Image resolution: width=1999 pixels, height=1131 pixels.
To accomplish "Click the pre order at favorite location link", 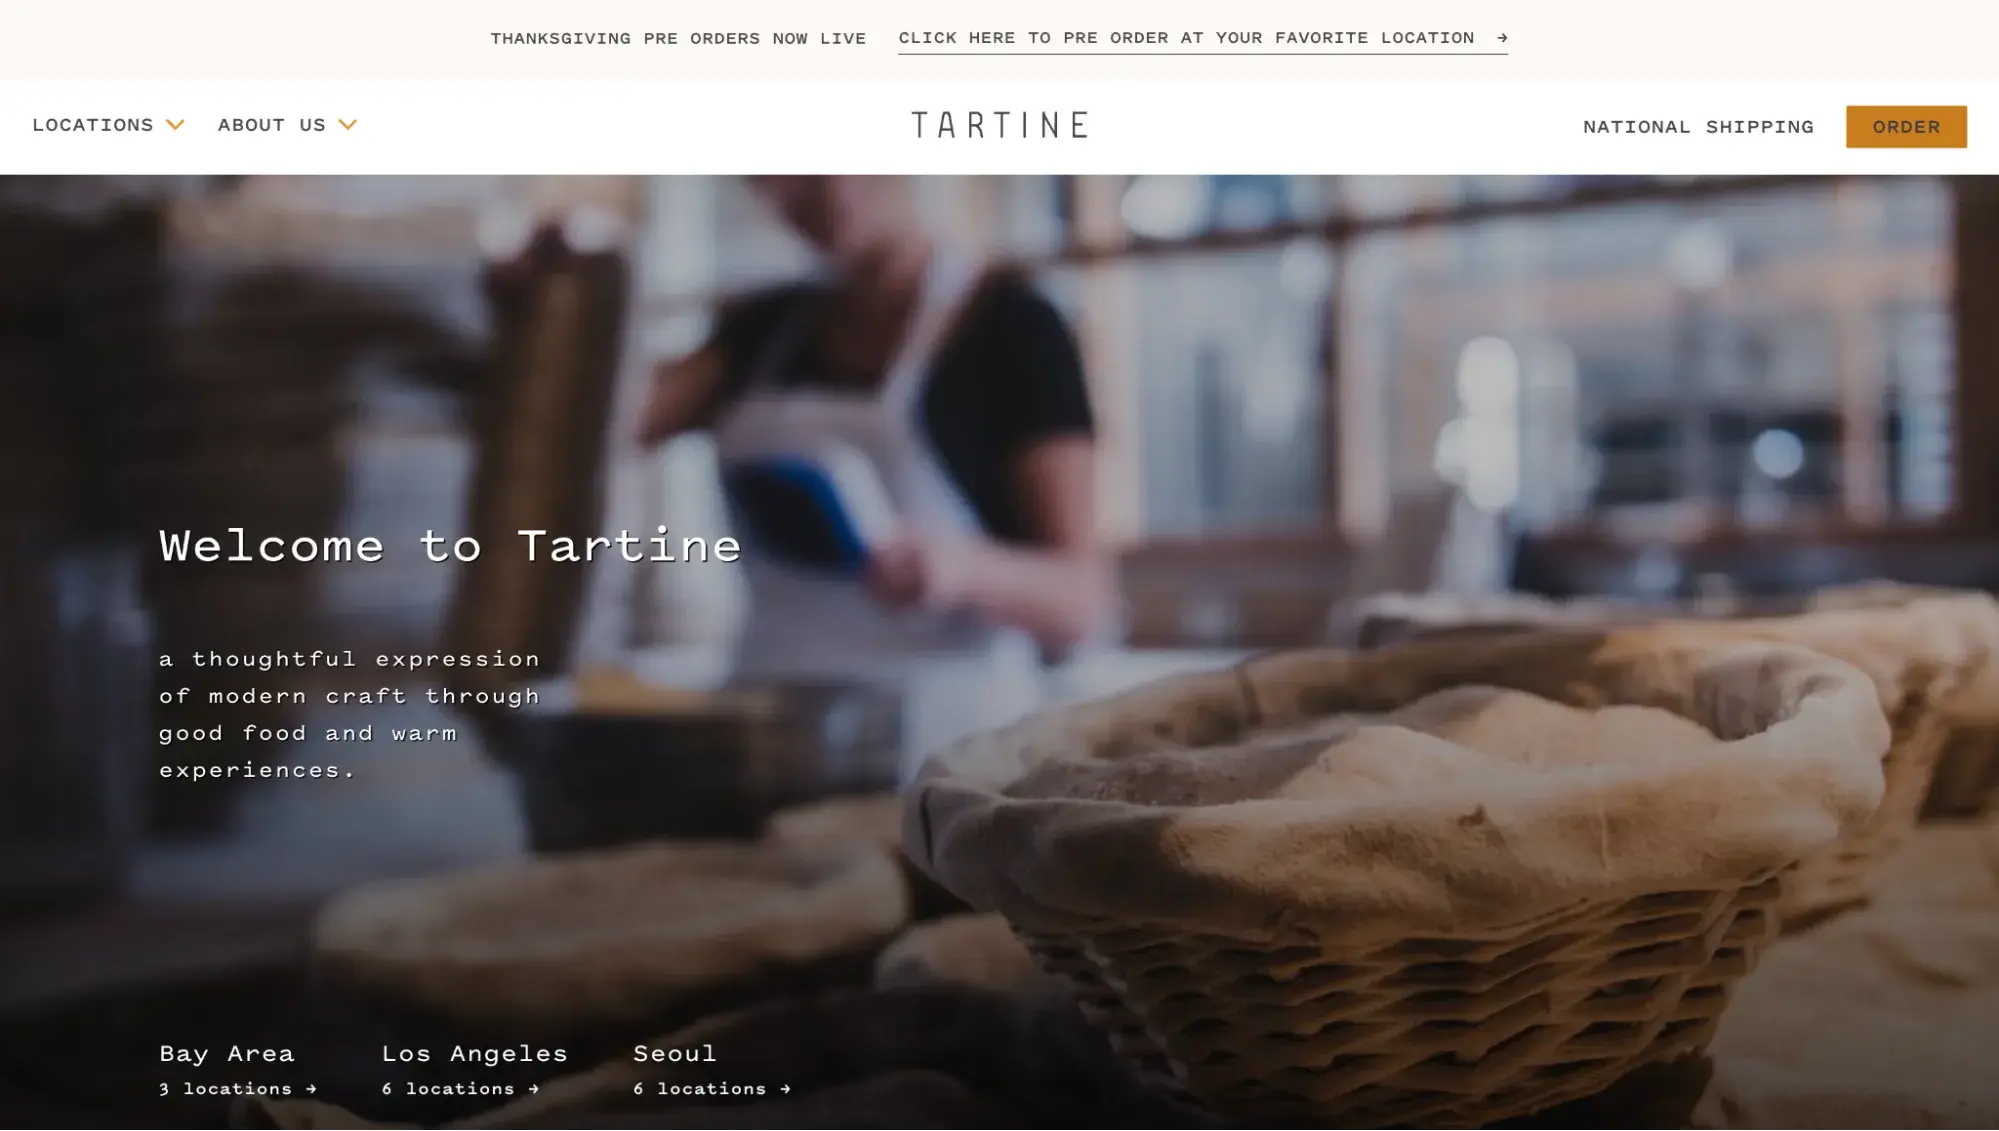I will pyautogui.click(x=1202, y=38).
